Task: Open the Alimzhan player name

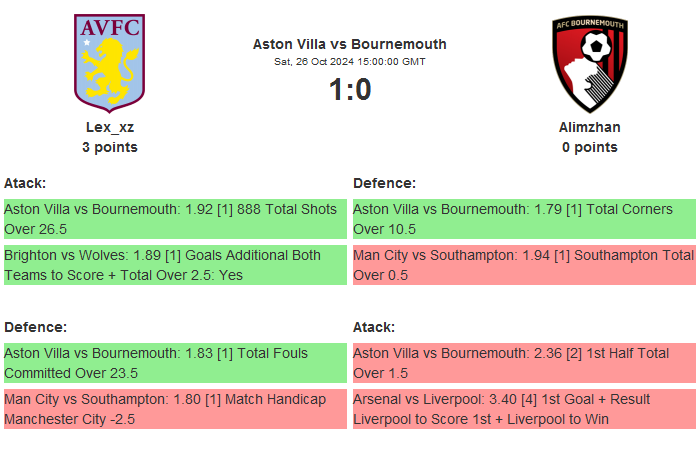Action: [589, 127]
